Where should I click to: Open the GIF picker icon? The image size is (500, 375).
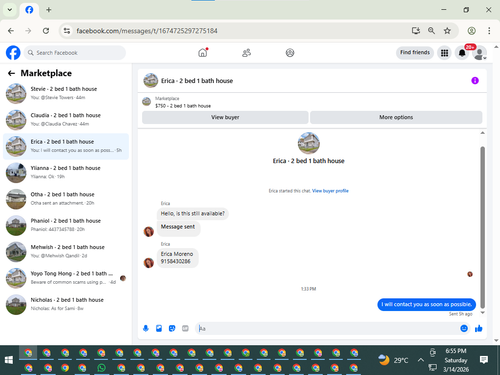(185, 328)
